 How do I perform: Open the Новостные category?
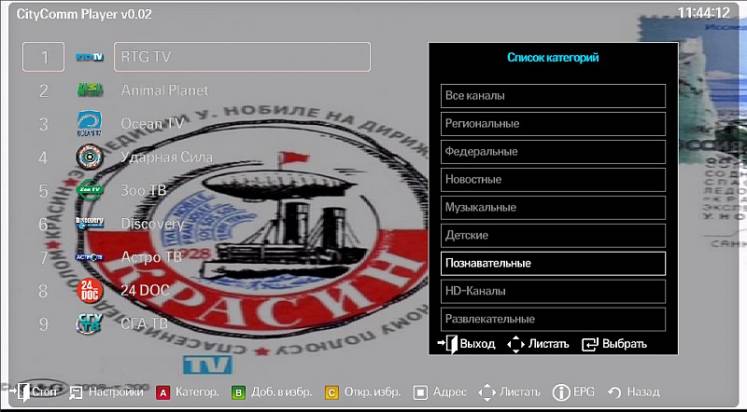[x=553, y=180]
